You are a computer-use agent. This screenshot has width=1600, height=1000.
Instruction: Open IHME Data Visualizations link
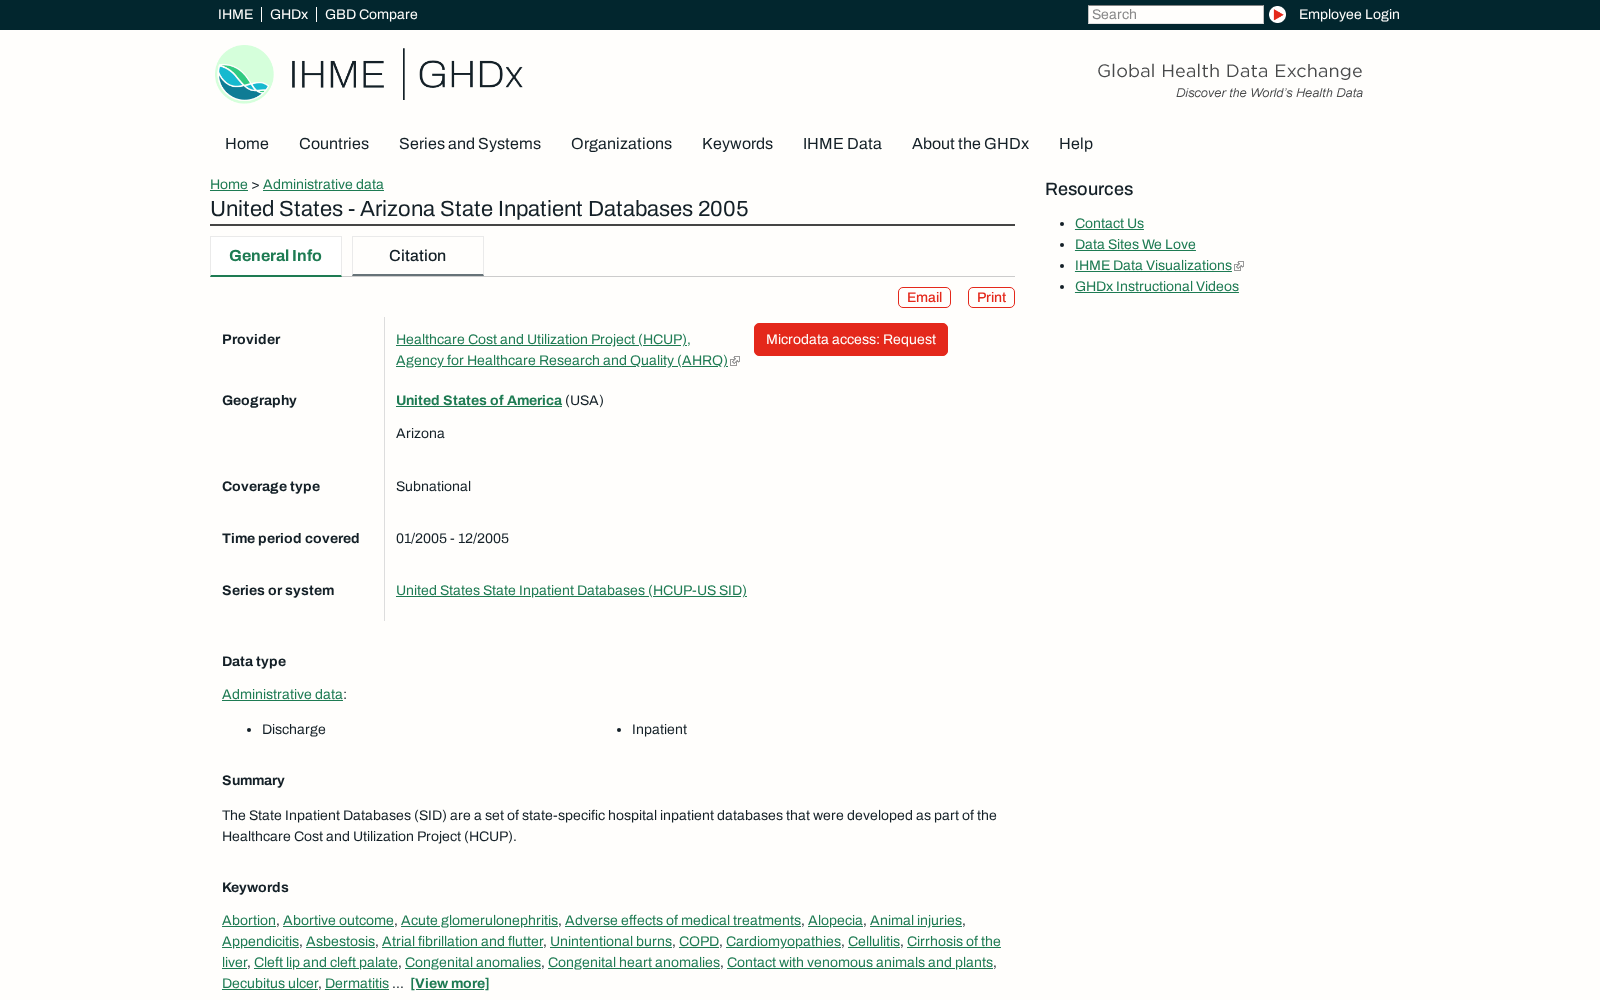(1153, 266)
